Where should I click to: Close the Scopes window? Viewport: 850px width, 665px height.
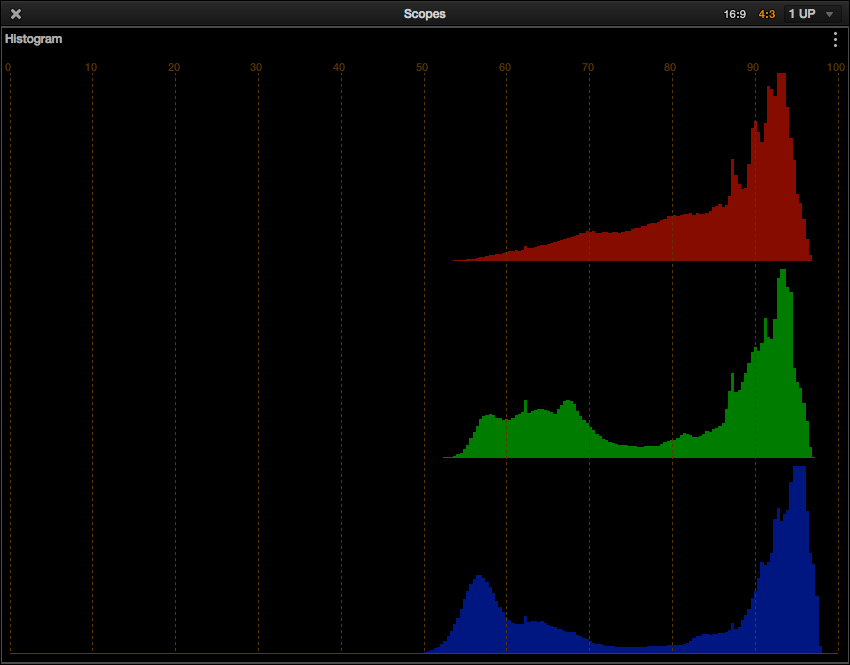pyautogui.click(x=16, y=14)
